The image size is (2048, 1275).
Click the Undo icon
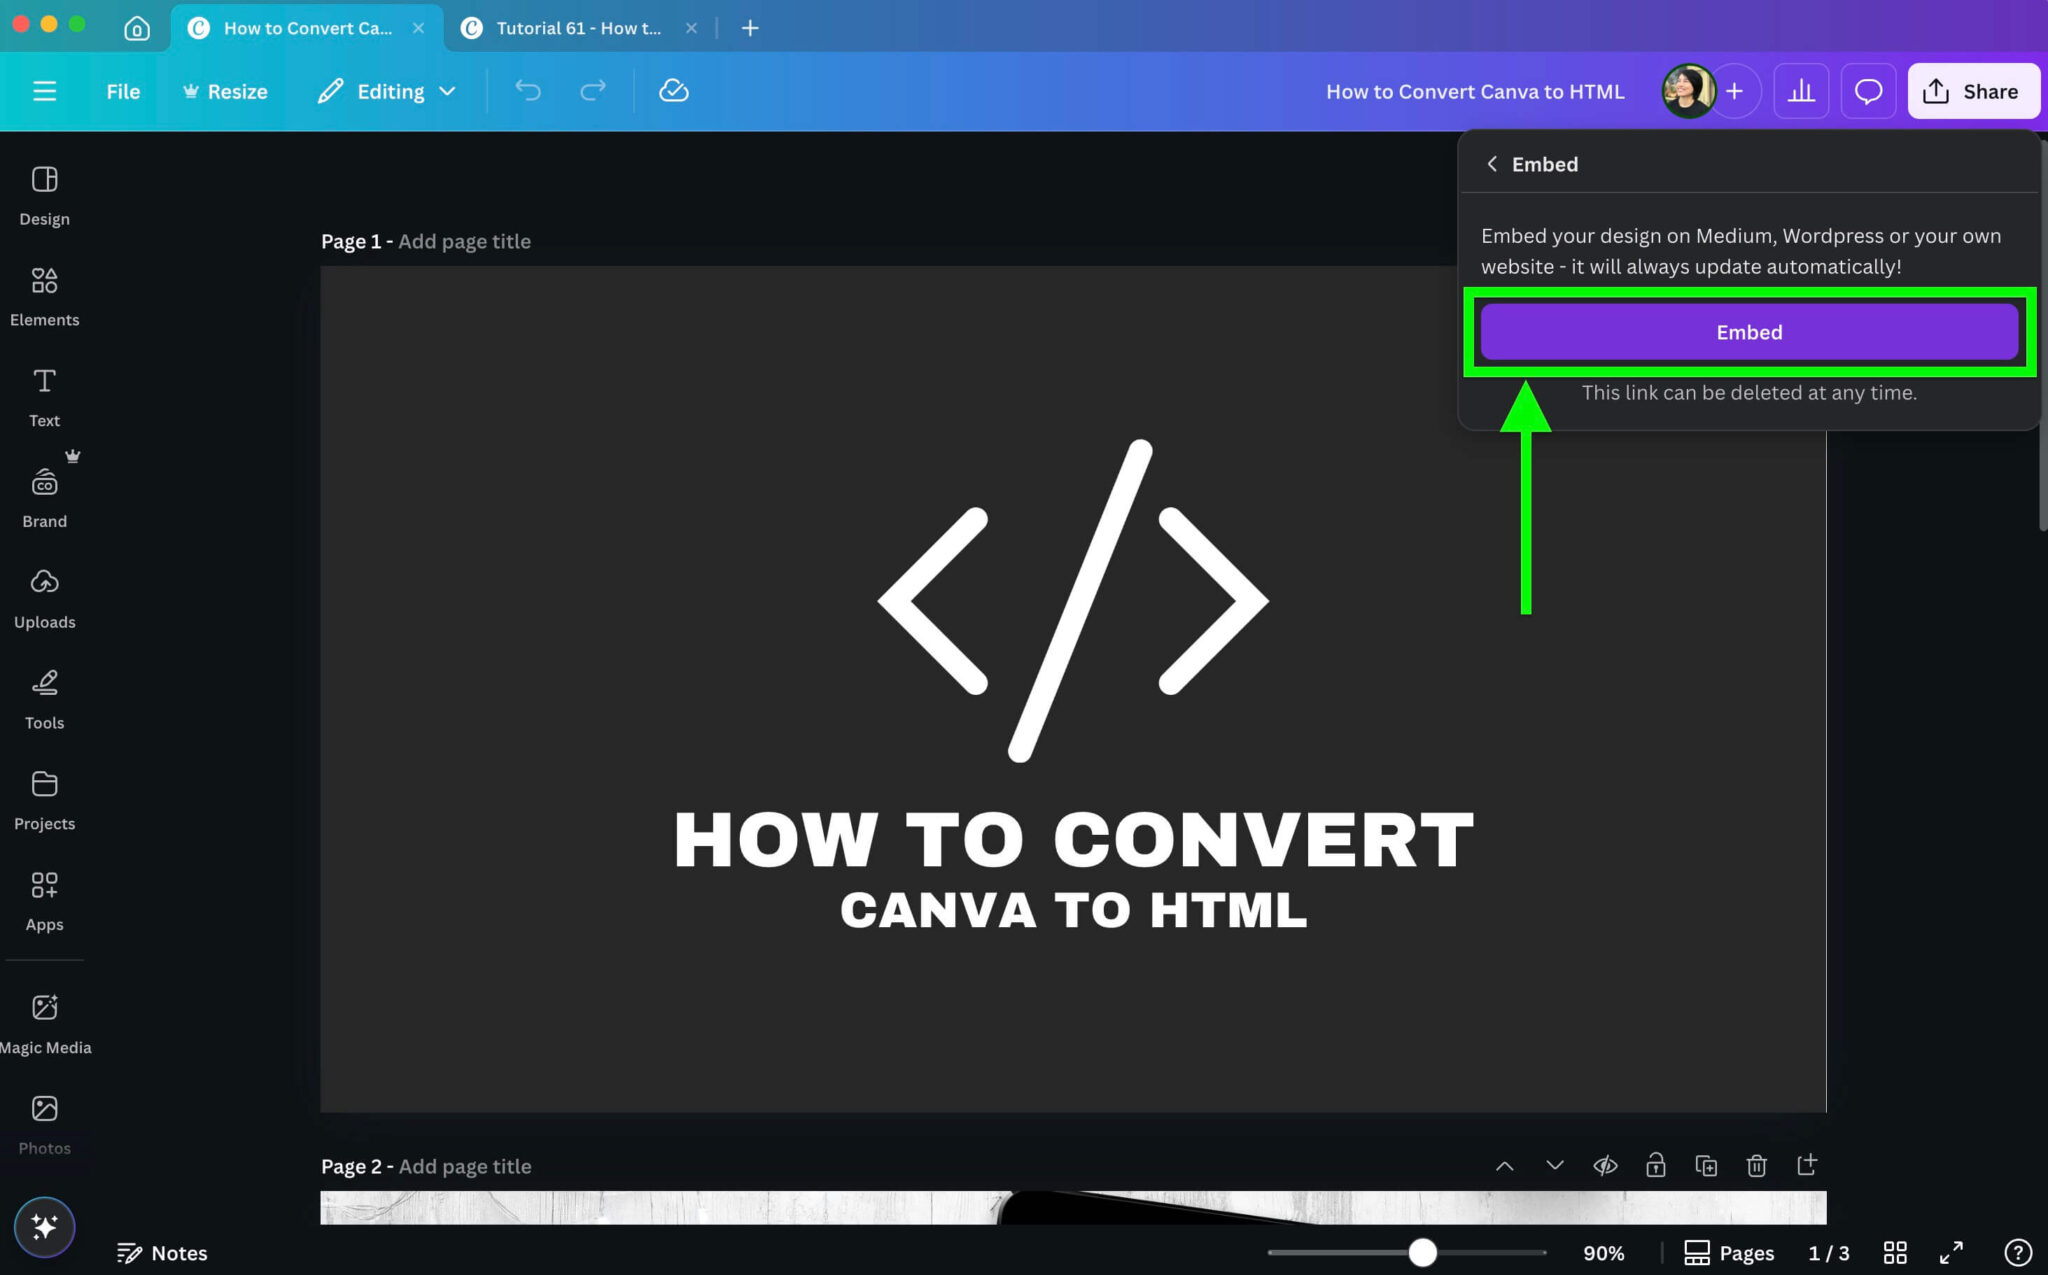[529, 90]
